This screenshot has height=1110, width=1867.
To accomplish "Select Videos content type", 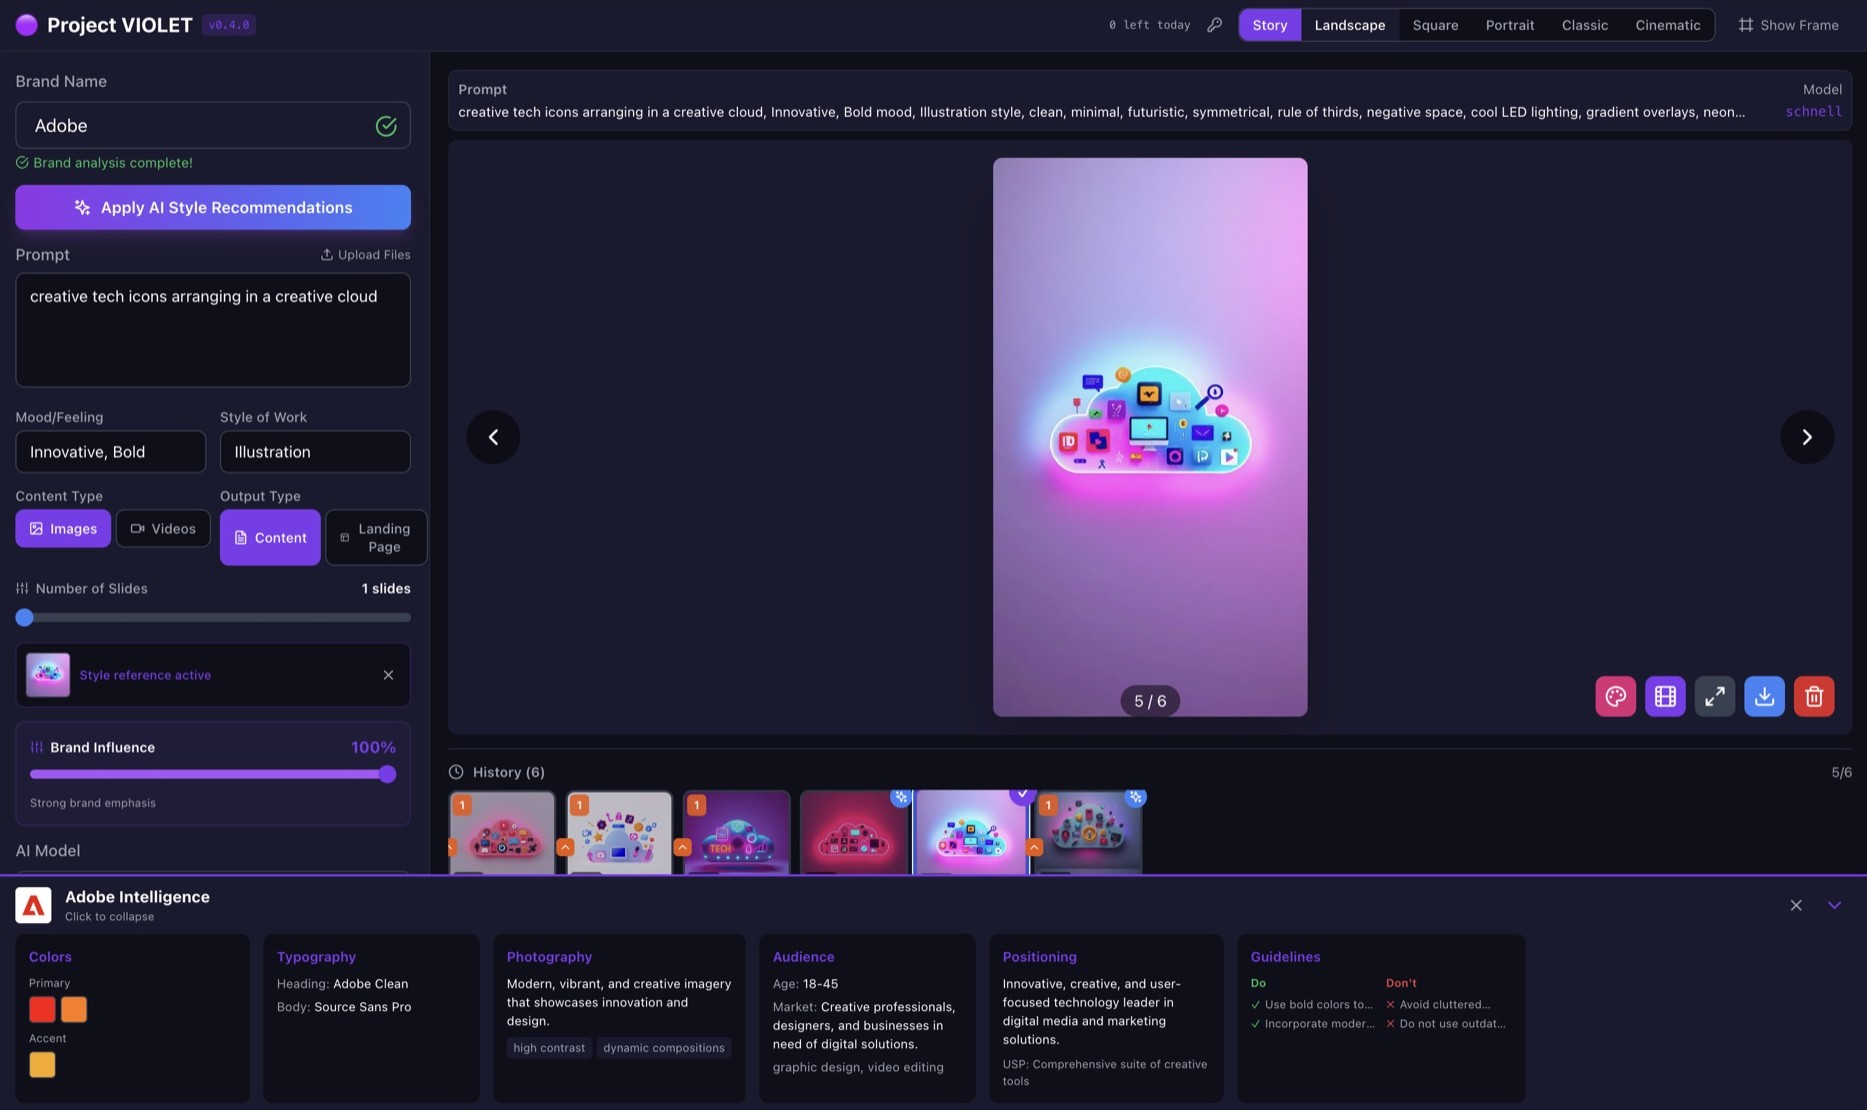I will coord(163,529).
